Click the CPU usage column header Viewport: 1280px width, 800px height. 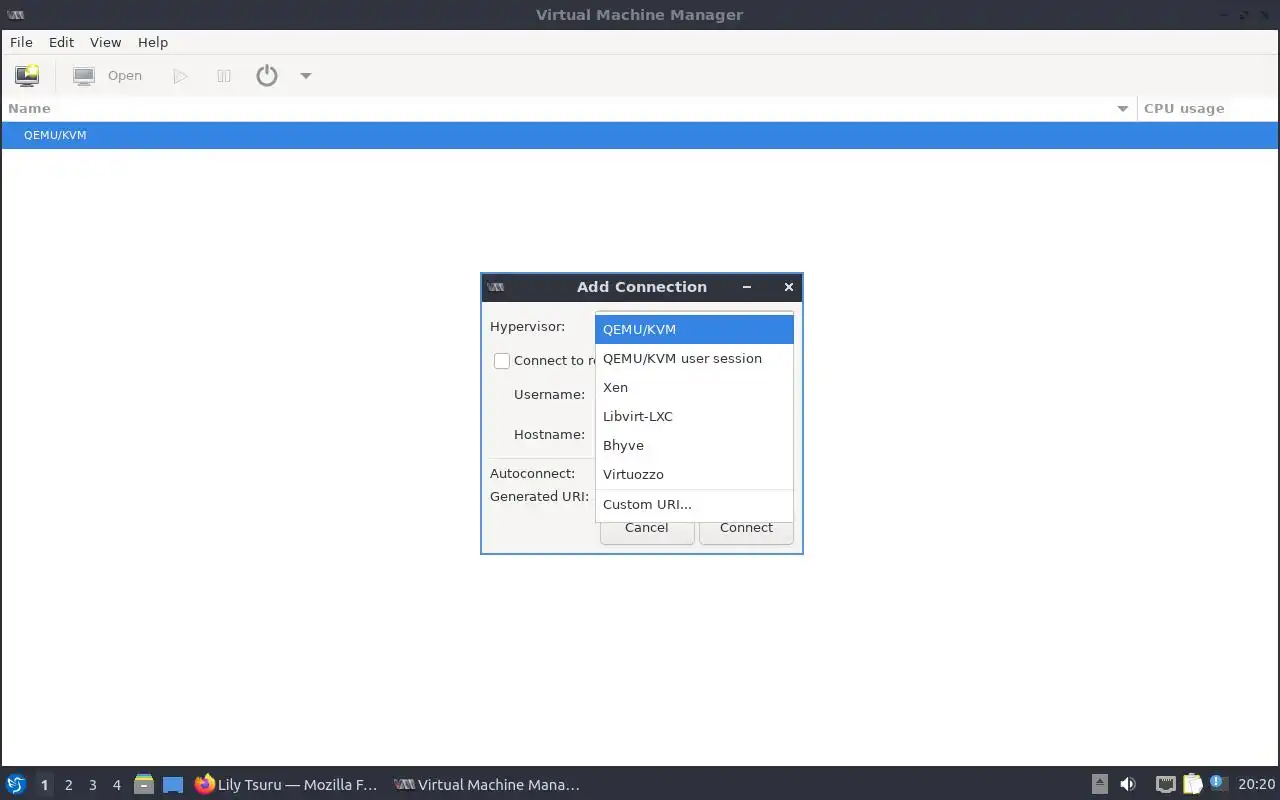tap(1208, 108)
